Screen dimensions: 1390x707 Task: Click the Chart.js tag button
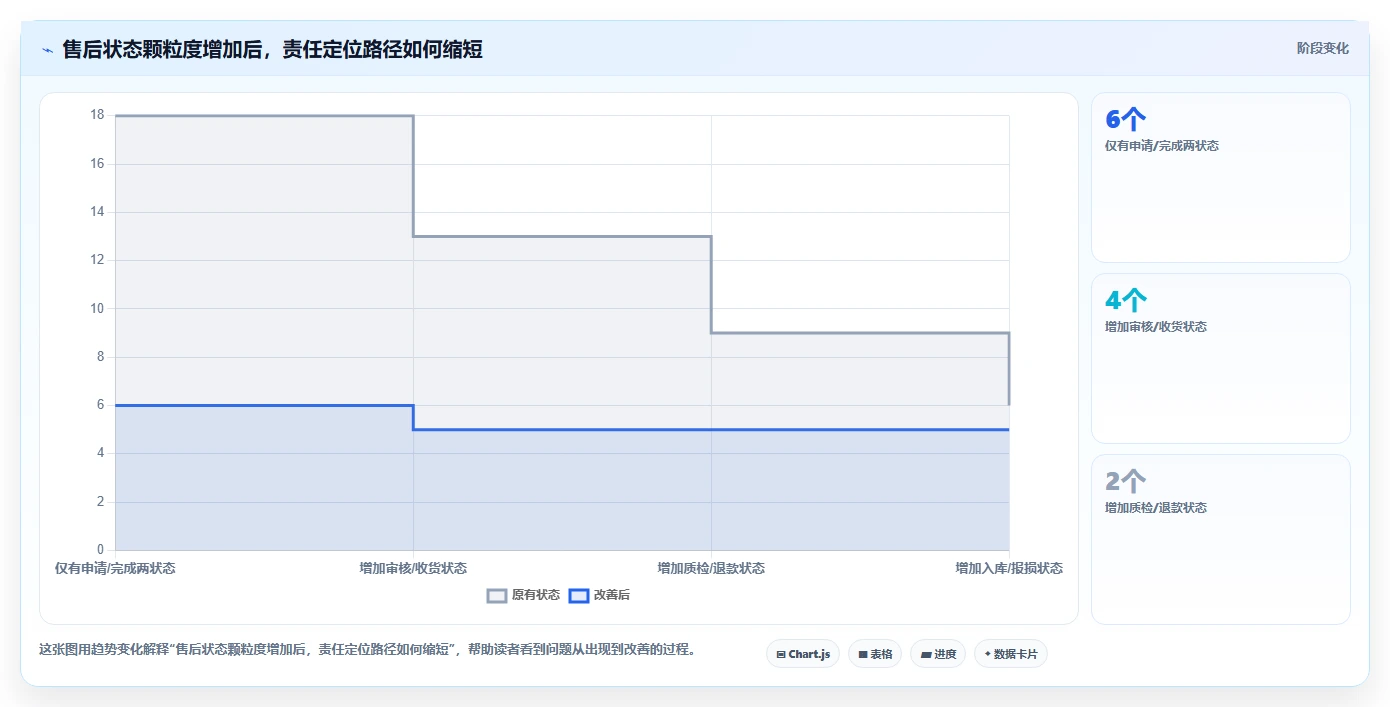(x=803, y=654)
